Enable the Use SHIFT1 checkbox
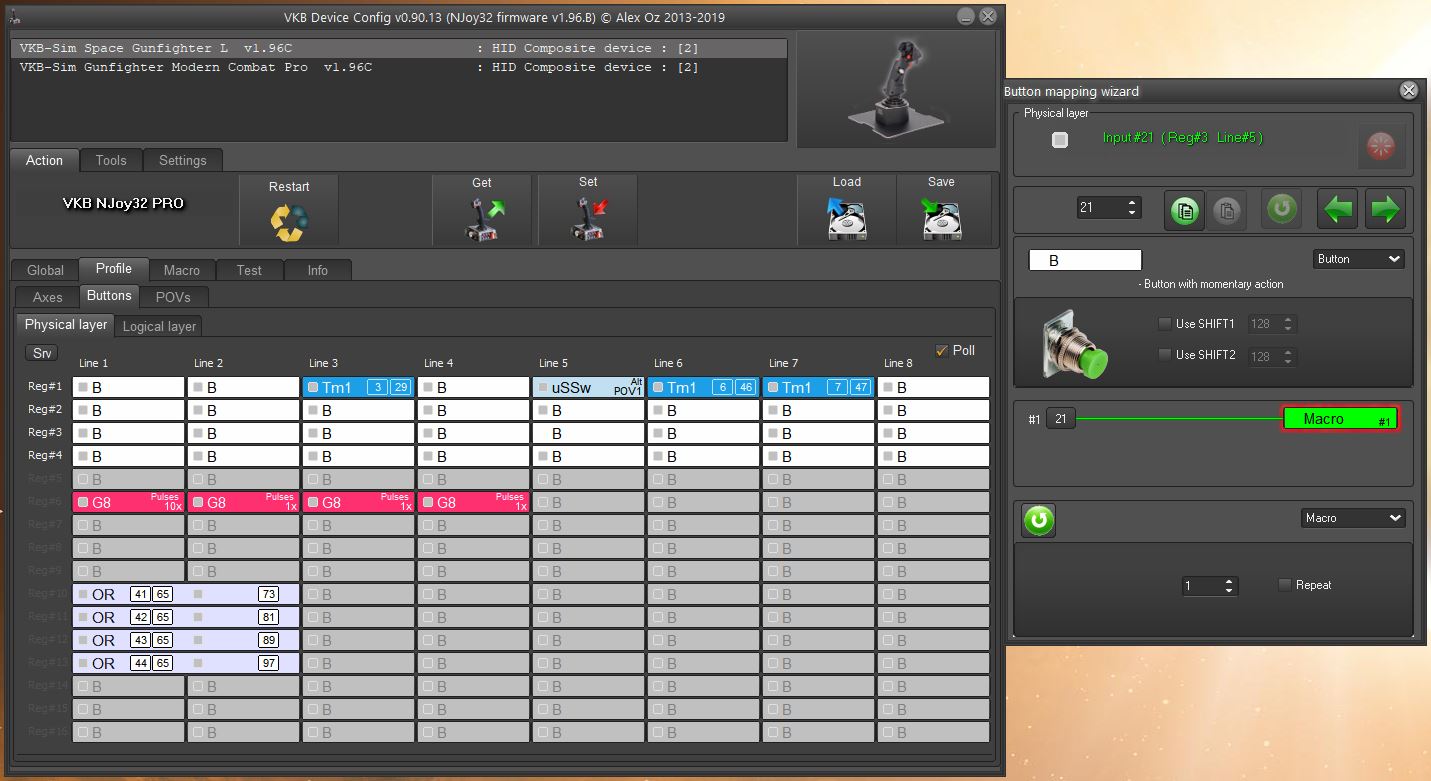This screenshot has height=781, width=1431. coord(1164,325)
